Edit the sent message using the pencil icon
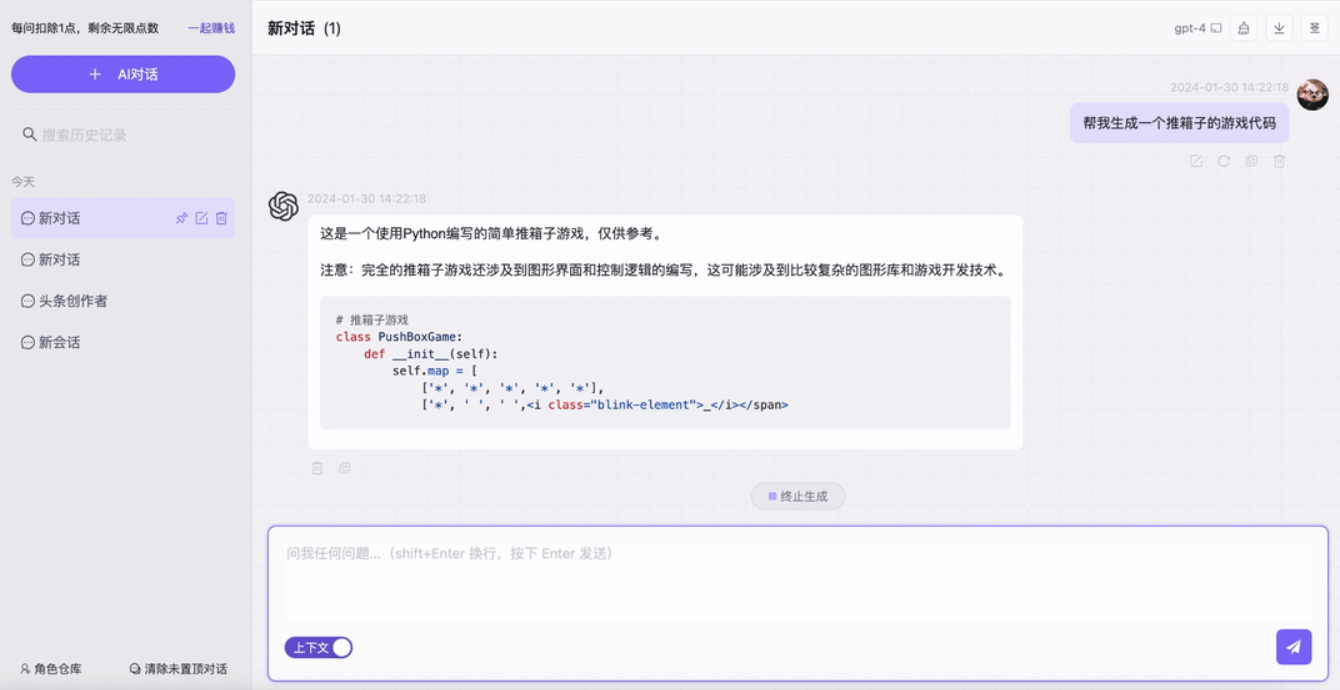The height and width of the screenshot is (690, 1340). pyautogui.click(x=1196, y=161)
